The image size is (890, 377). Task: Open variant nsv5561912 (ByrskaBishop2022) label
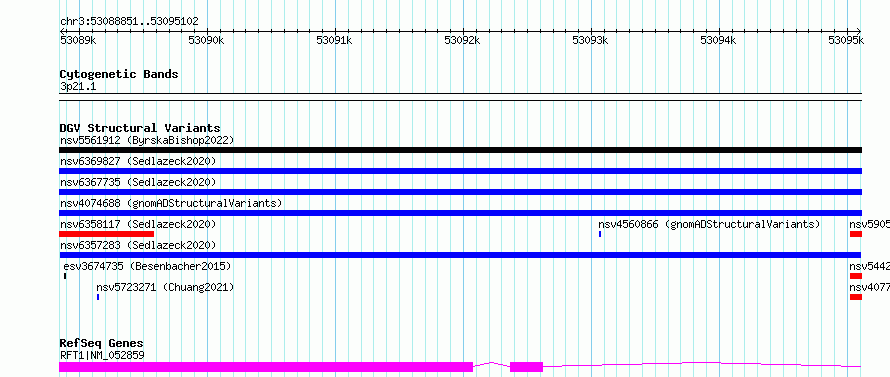point(147,140)
